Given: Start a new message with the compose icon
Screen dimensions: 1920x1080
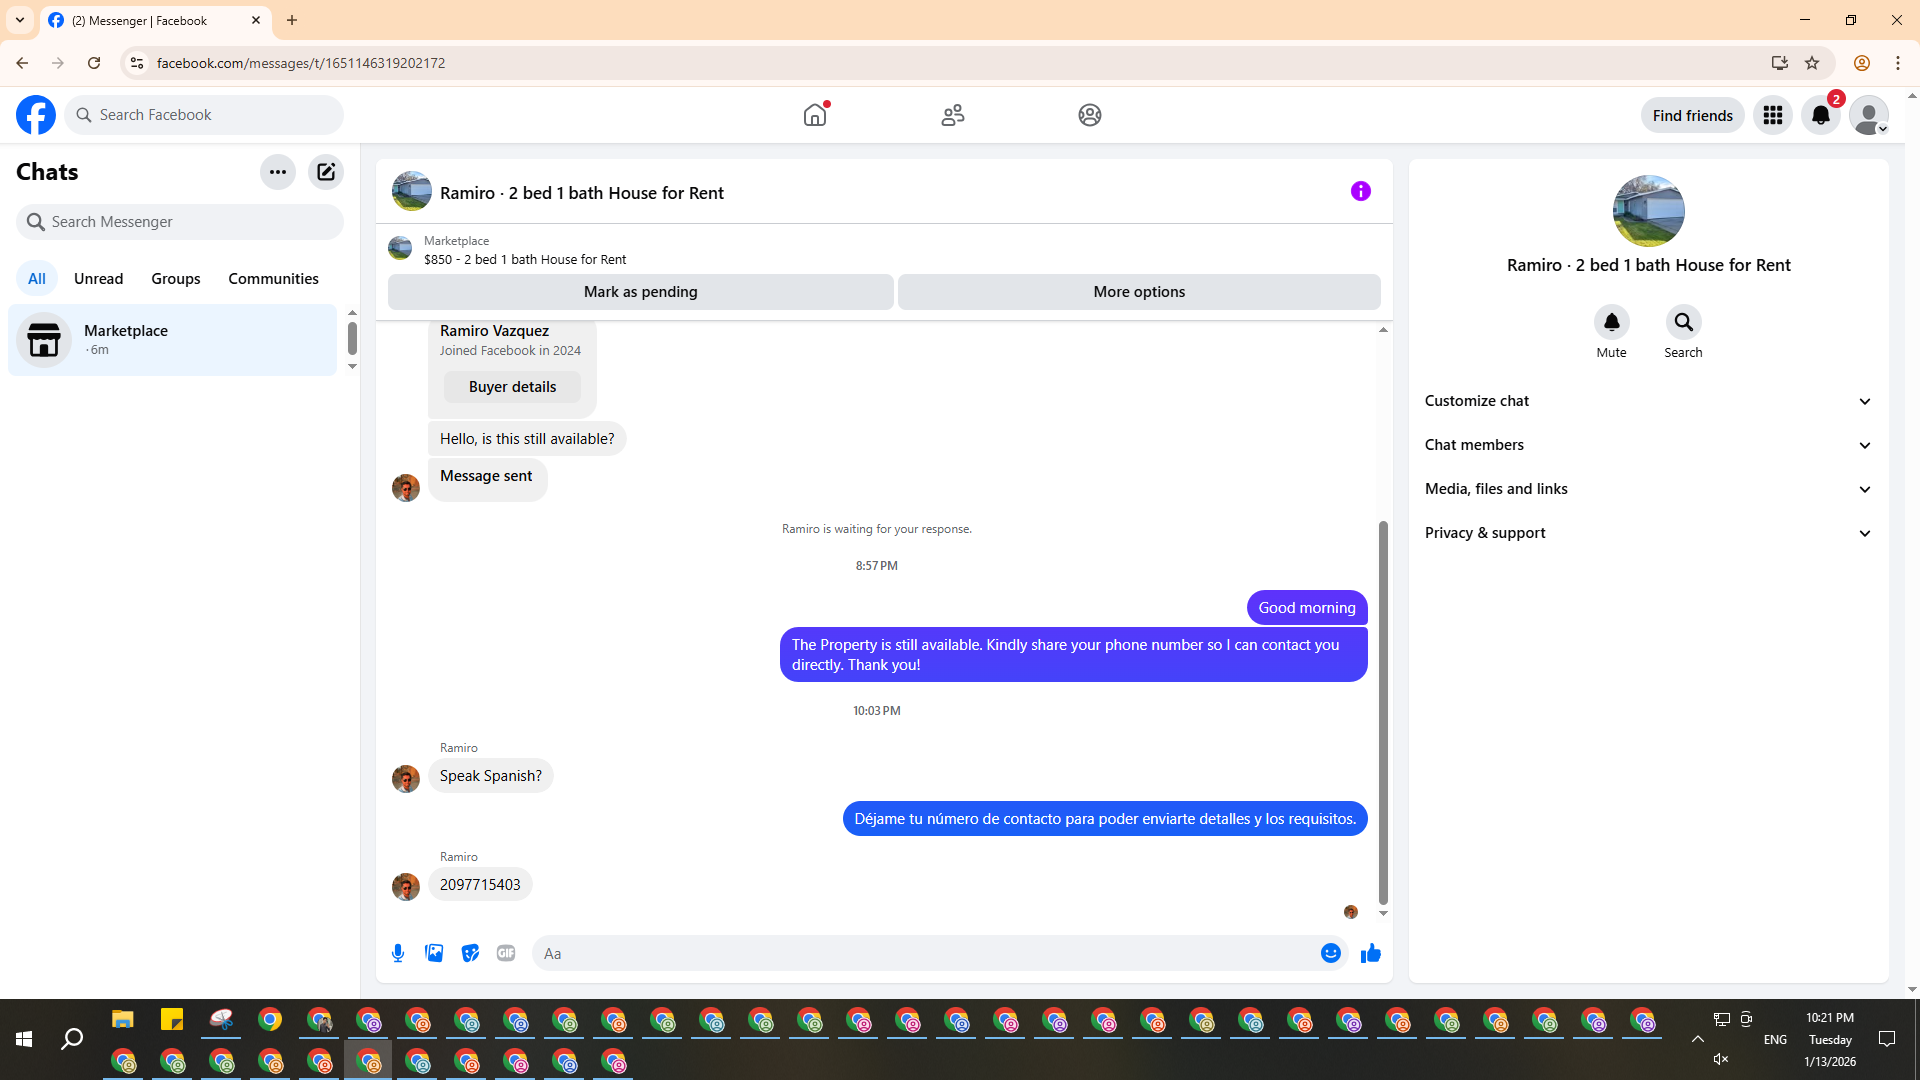Looking at the screenshot, I should (326, 172).
